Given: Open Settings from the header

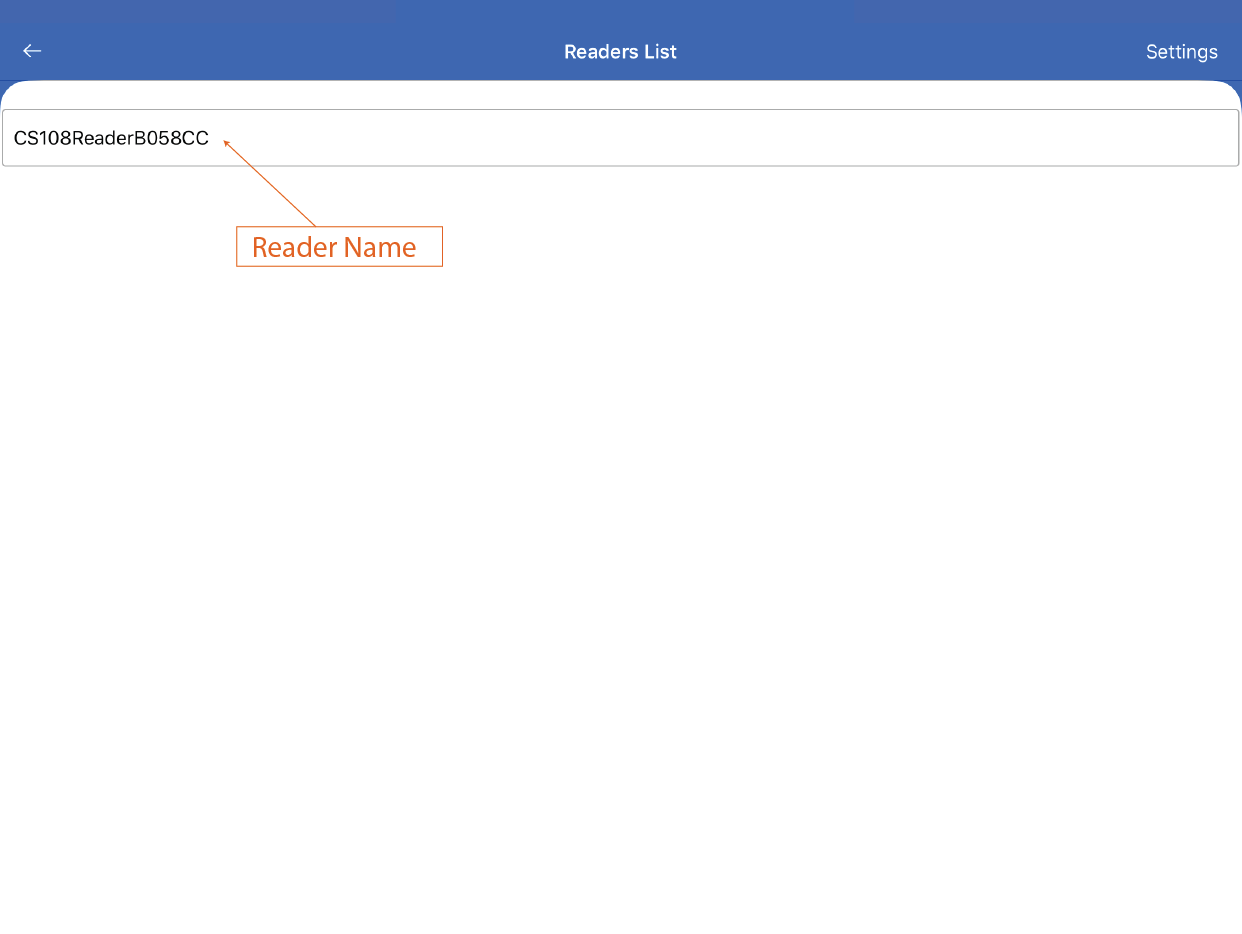Looking at the screenshot, I should 1181,52.
